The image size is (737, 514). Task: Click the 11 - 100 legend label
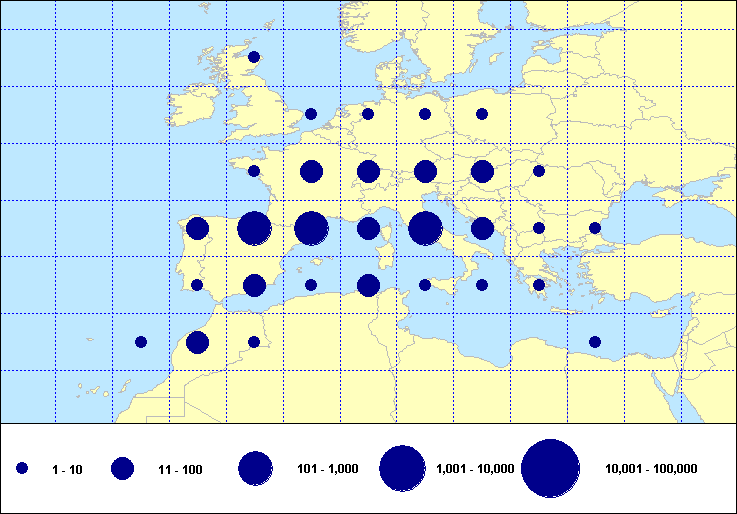click(x=179, y=468)
